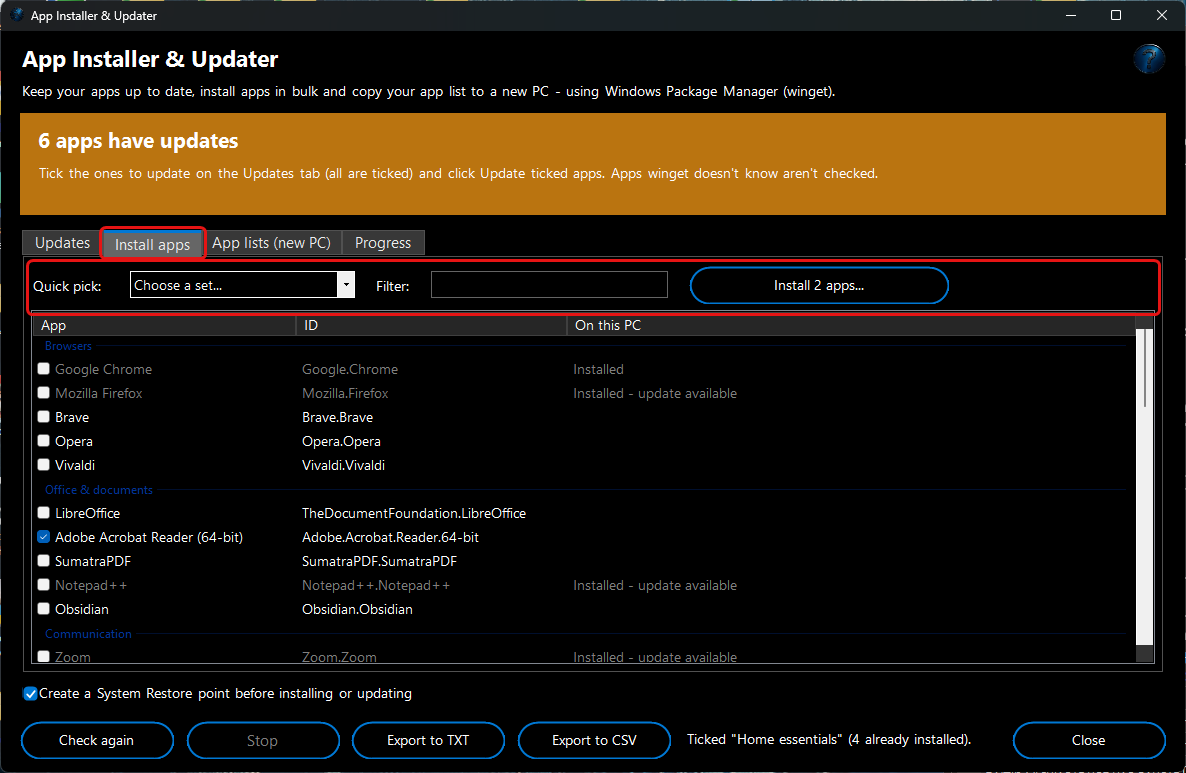The image size is (1186, 773).
Task: Click the Check again button
Action: [x=97, y=740]
